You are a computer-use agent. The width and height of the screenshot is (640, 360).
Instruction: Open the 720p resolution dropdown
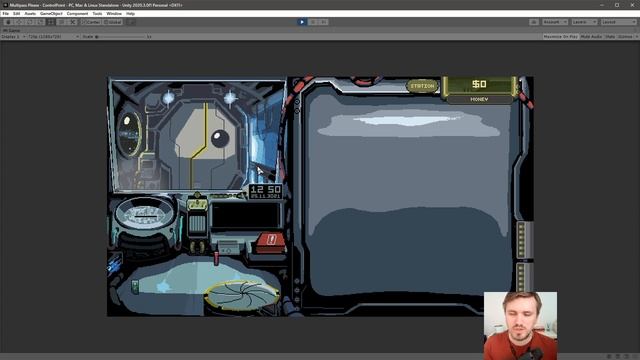pos(53,37)
